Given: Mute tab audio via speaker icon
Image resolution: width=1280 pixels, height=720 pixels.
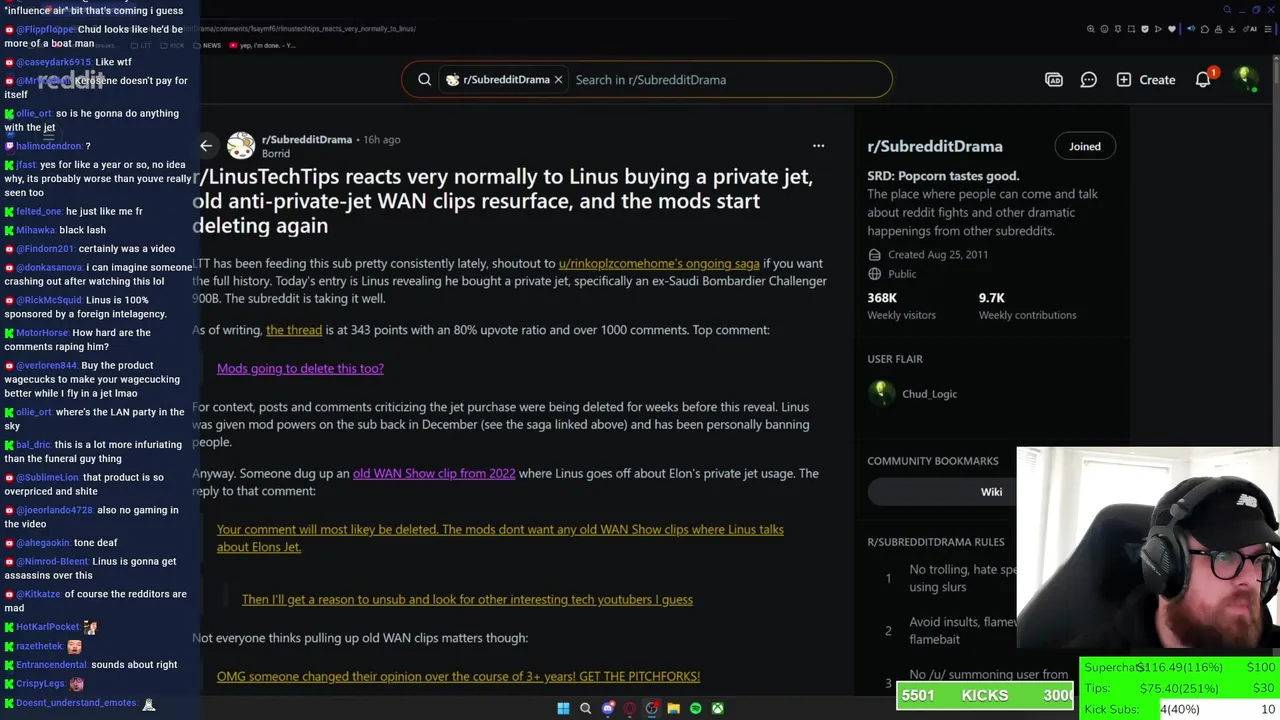Looking at the screenshot, I should click(1191, 29).
